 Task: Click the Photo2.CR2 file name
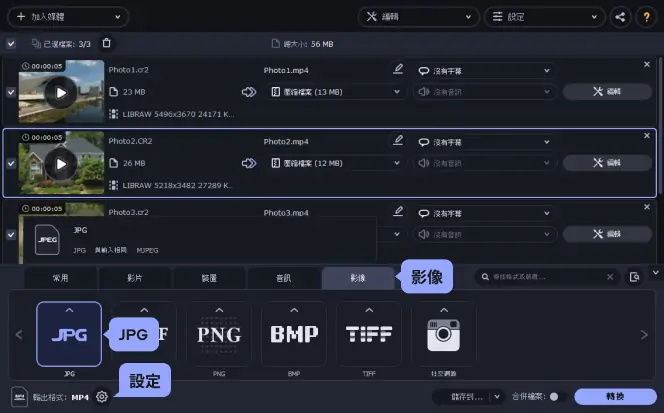130,141
